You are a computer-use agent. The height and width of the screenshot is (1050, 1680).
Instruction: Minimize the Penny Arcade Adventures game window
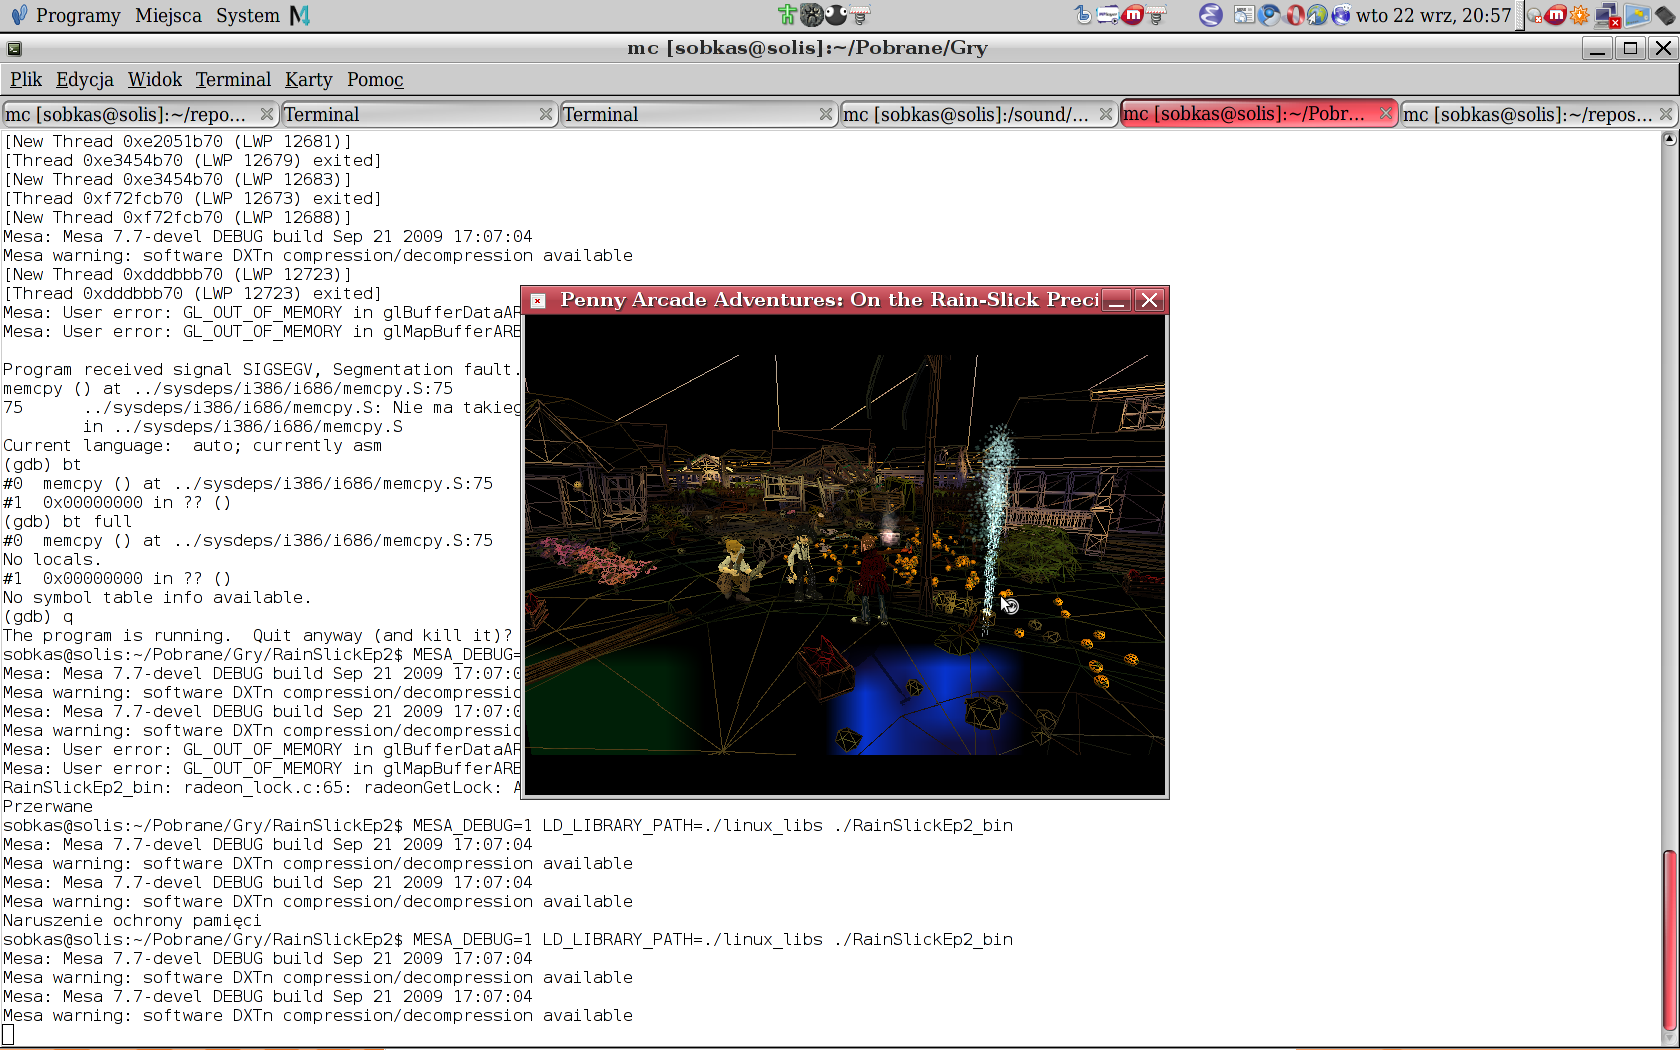[1118, 300]
